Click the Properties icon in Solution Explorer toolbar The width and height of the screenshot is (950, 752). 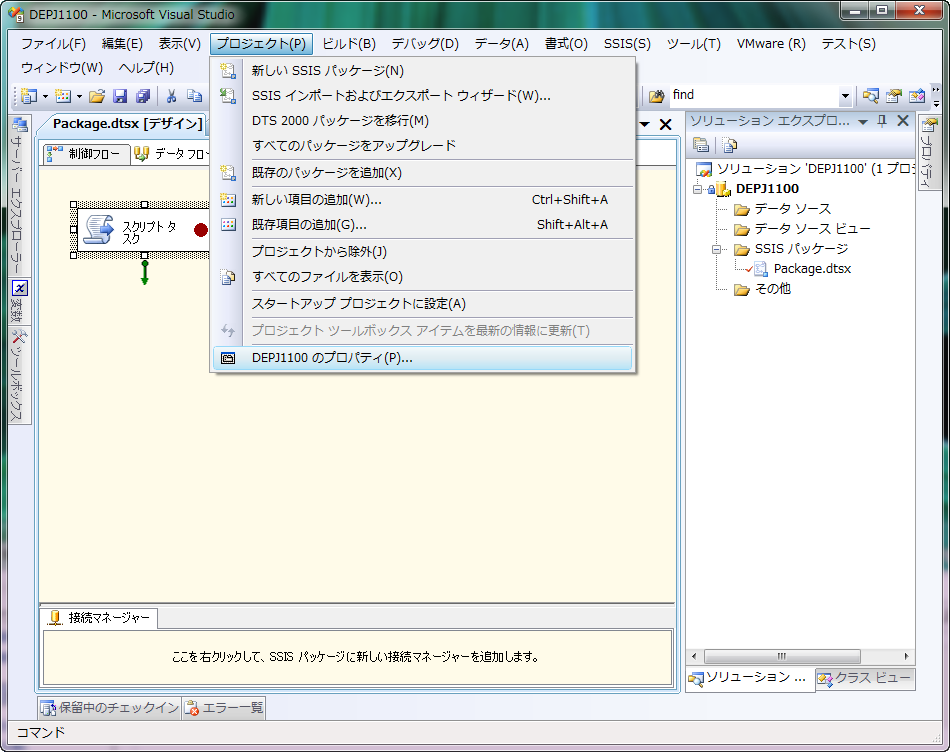click(x=701, y=145)
